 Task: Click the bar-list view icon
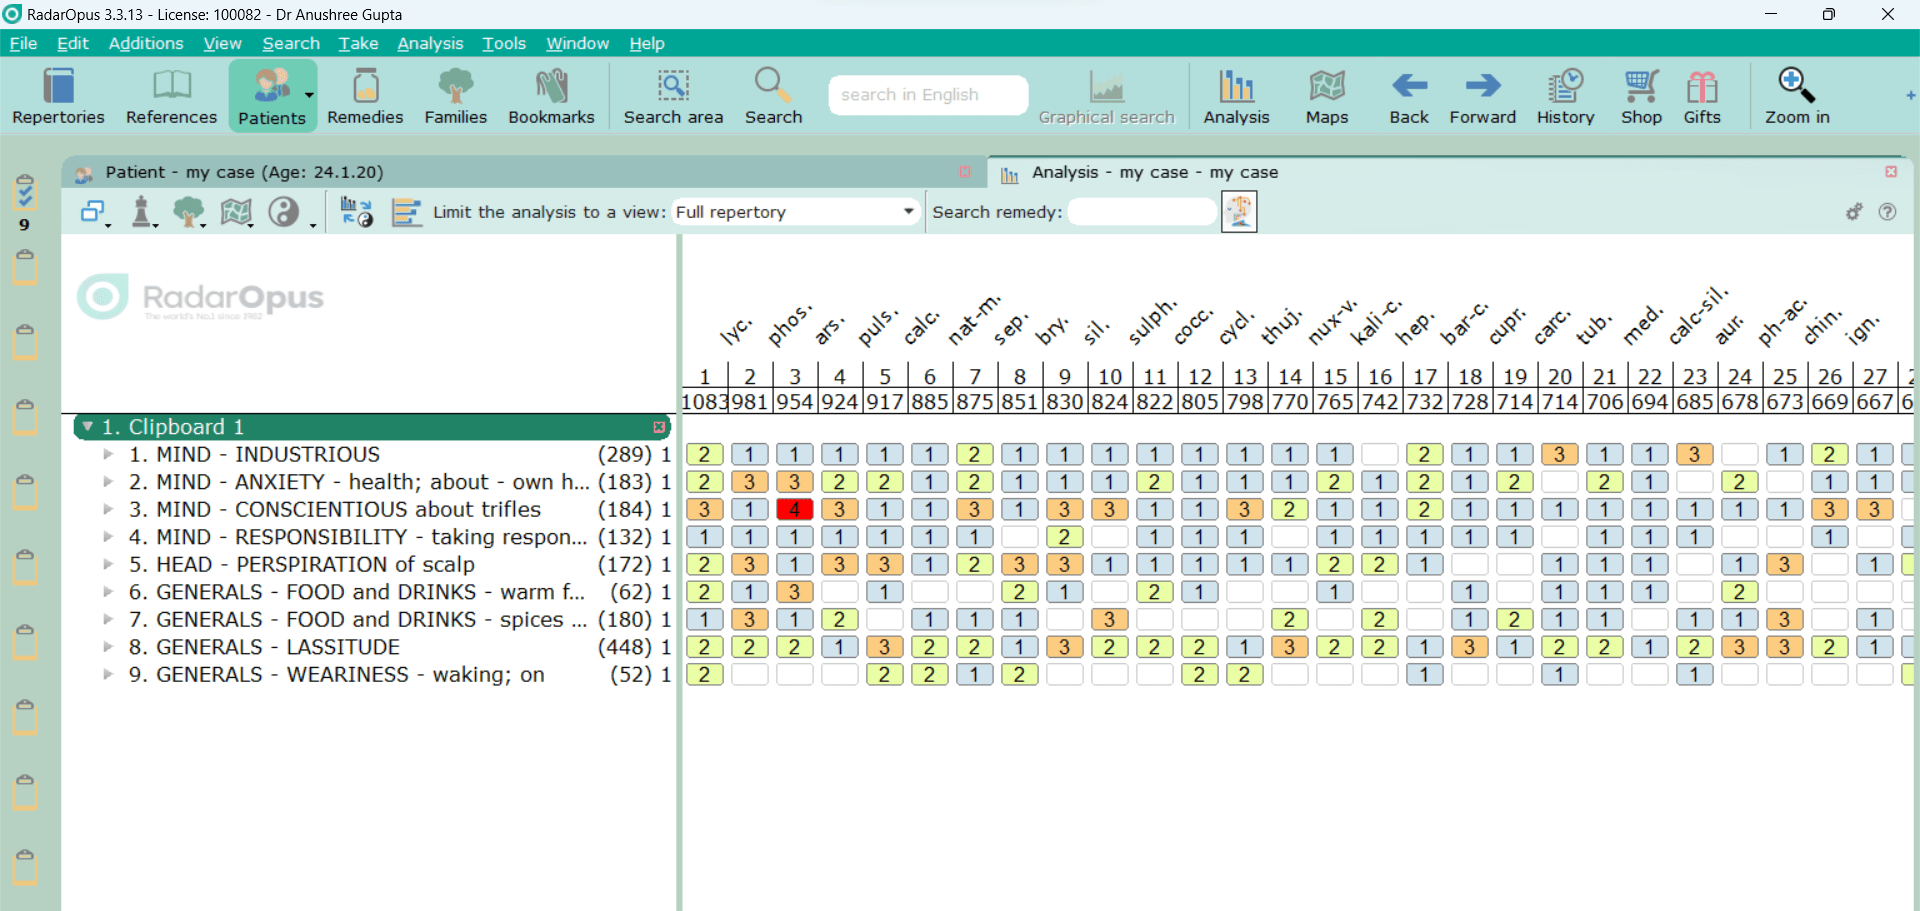pyautogui.click(x=405, y=212)
